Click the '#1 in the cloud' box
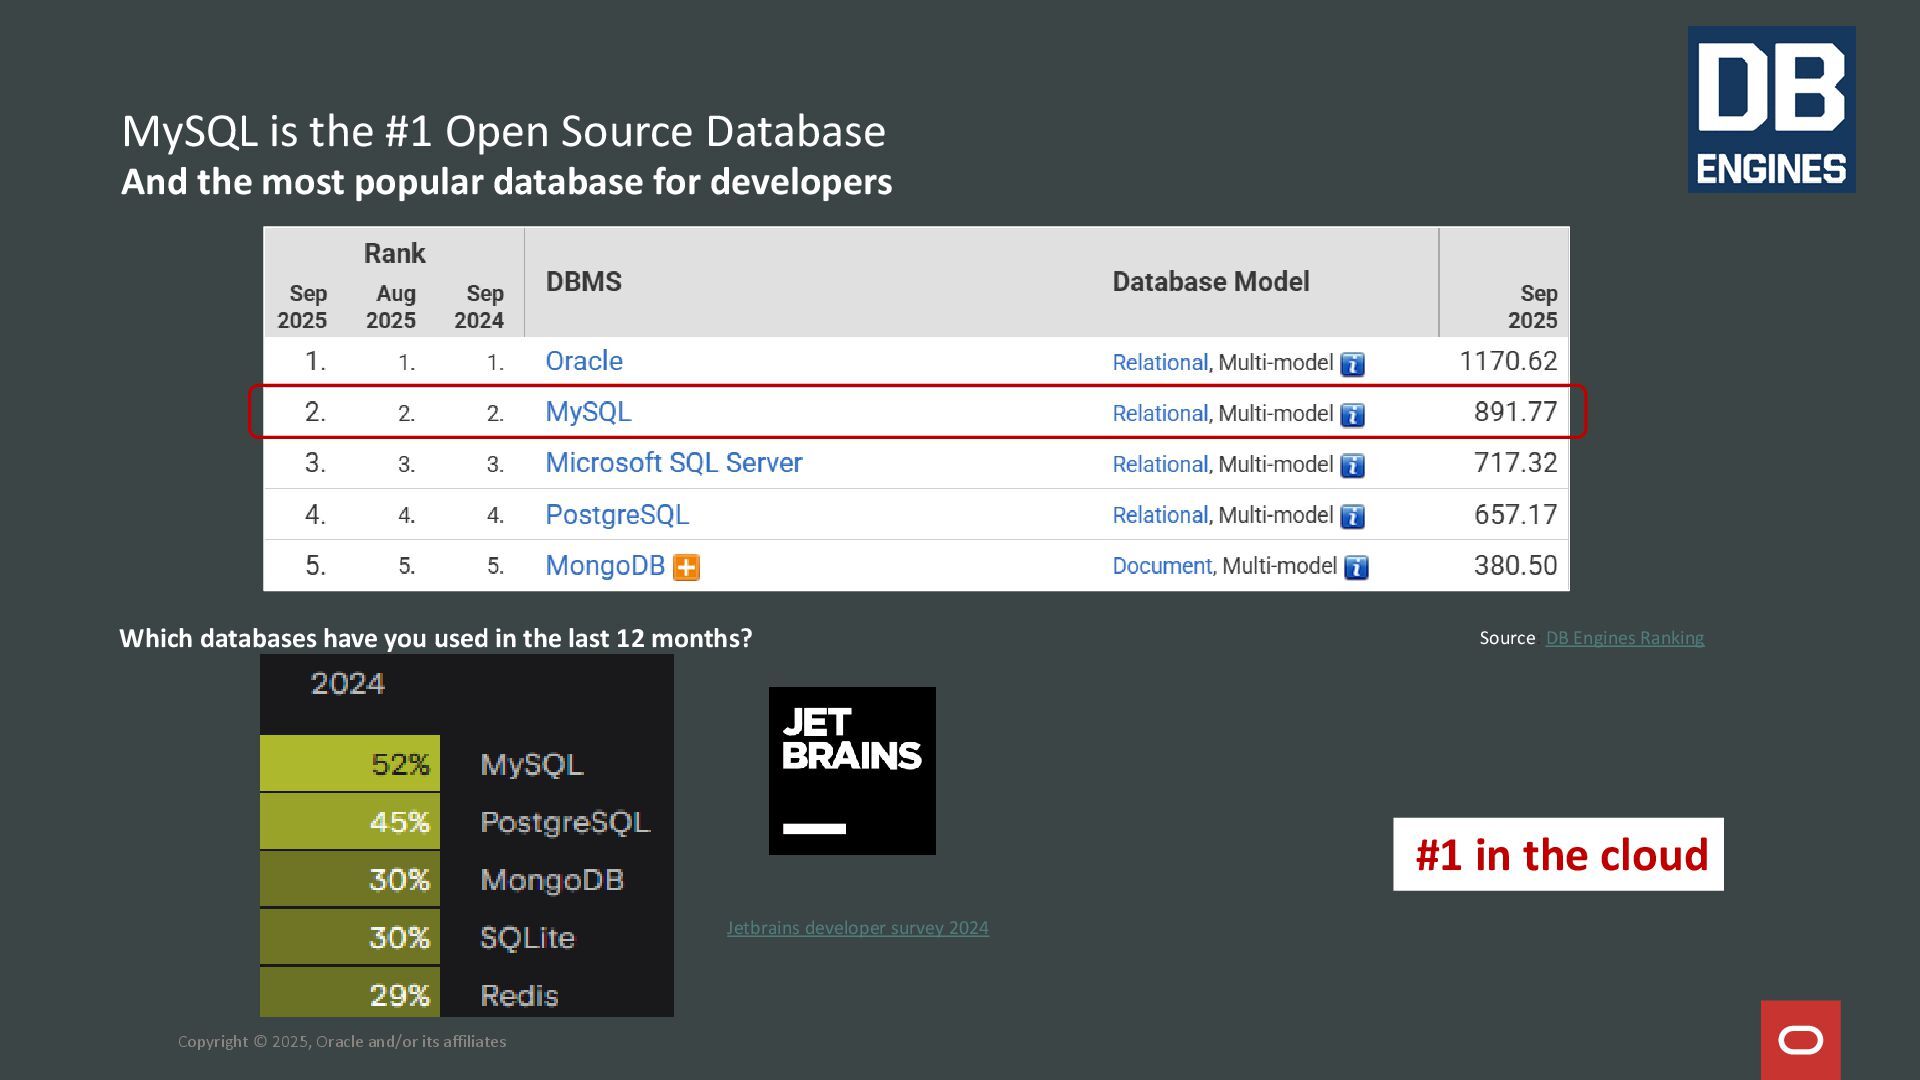This screenshot has width=1920, height=1080. point(1558,855)
